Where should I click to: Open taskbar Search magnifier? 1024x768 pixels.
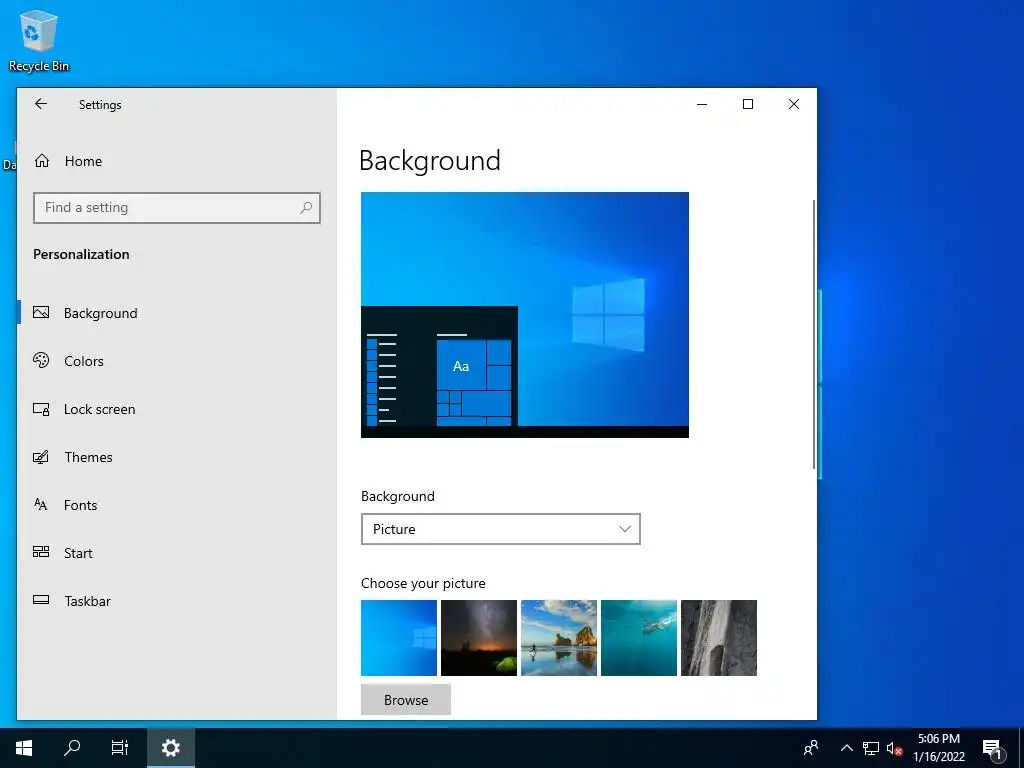click(72, 748)
